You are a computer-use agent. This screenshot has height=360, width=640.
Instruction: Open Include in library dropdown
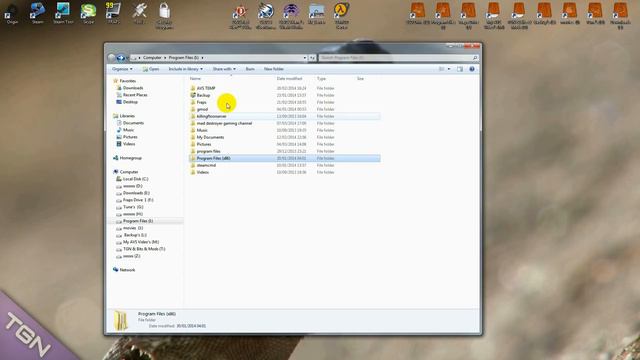click(x=185, y=69)
